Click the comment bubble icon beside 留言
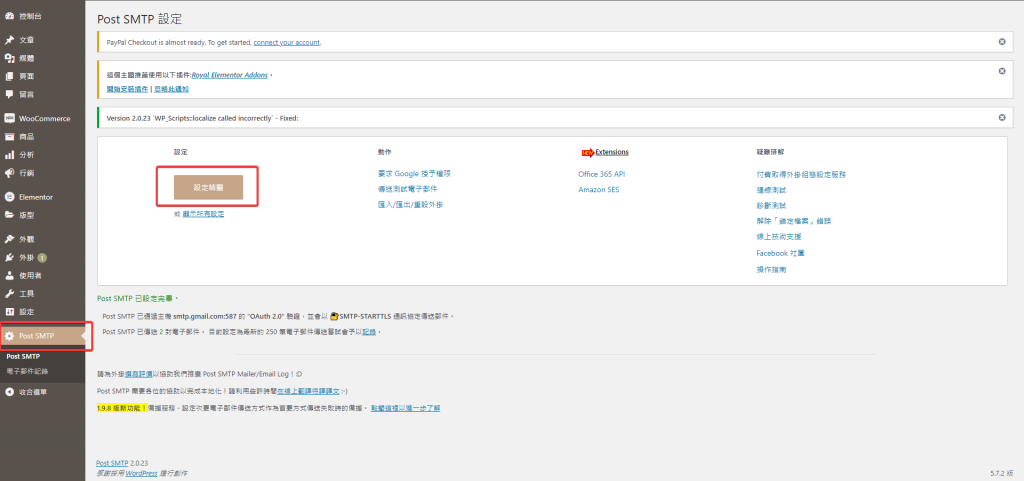1024x481 pixels. coord(10,94)
